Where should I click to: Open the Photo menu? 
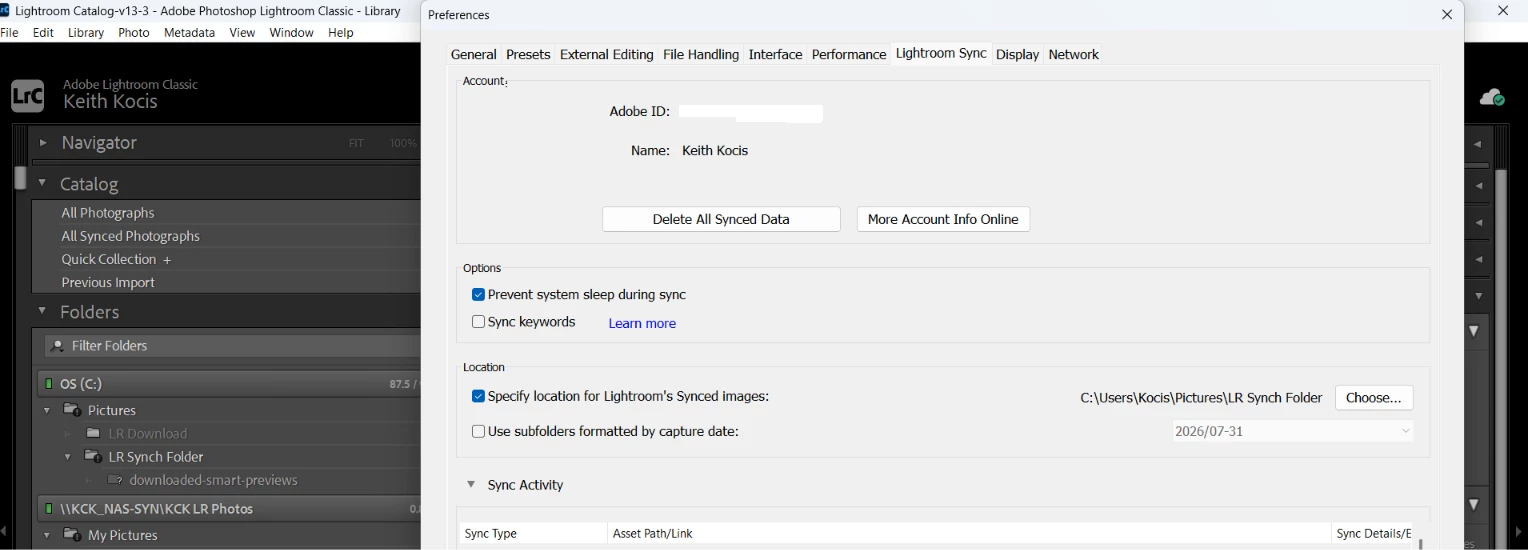[x=133, y=32]
